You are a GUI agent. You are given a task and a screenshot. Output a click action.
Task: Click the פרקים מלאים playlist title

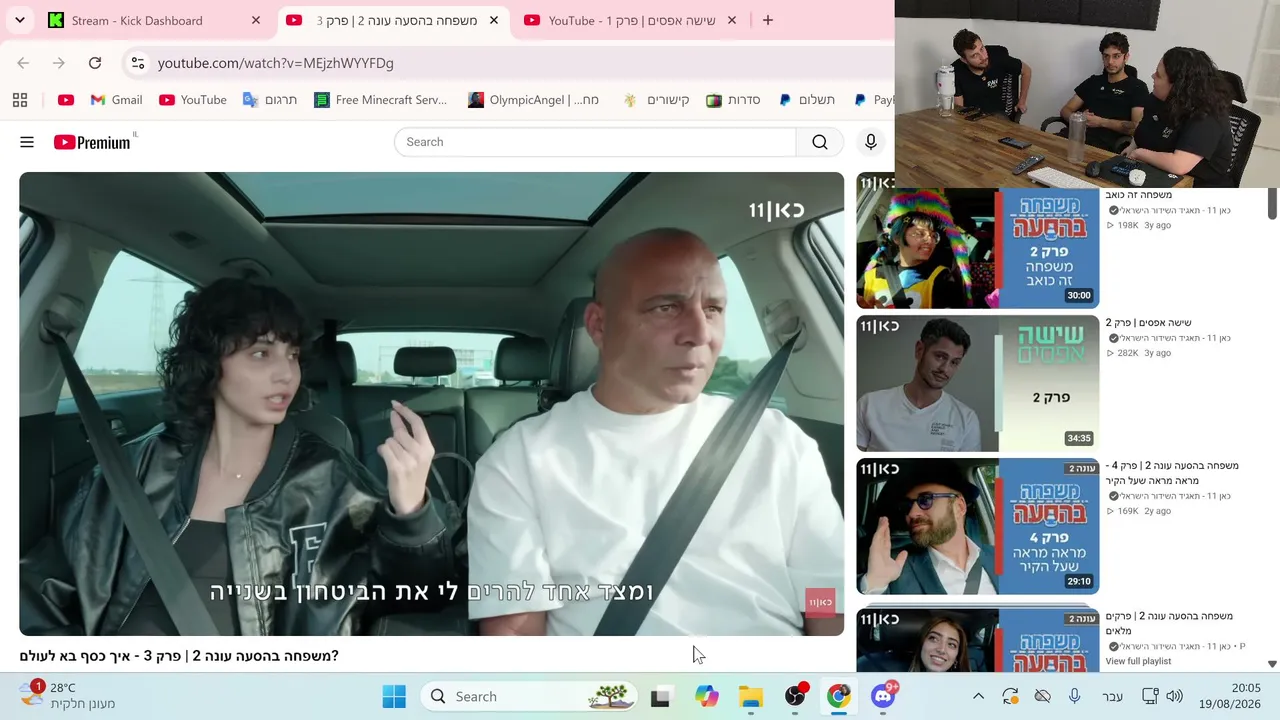click(1169, 623)
